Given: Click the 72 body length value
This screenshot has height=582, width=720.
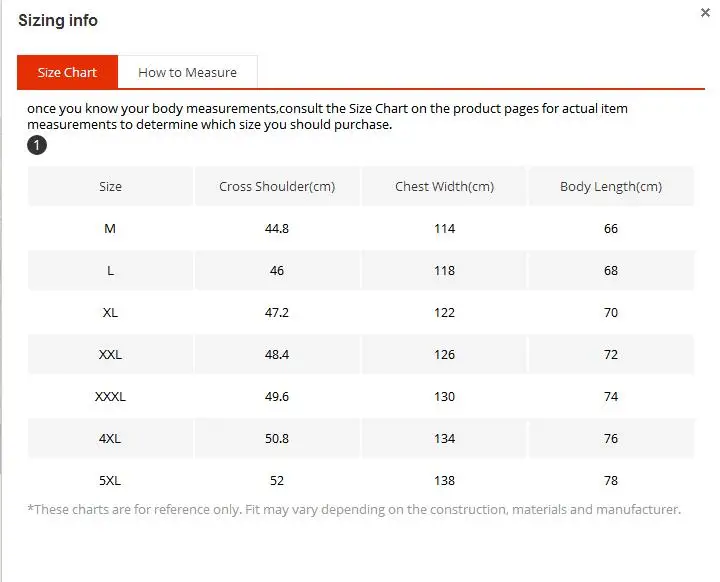Looking at the screenshot, I should coord(611,355).
